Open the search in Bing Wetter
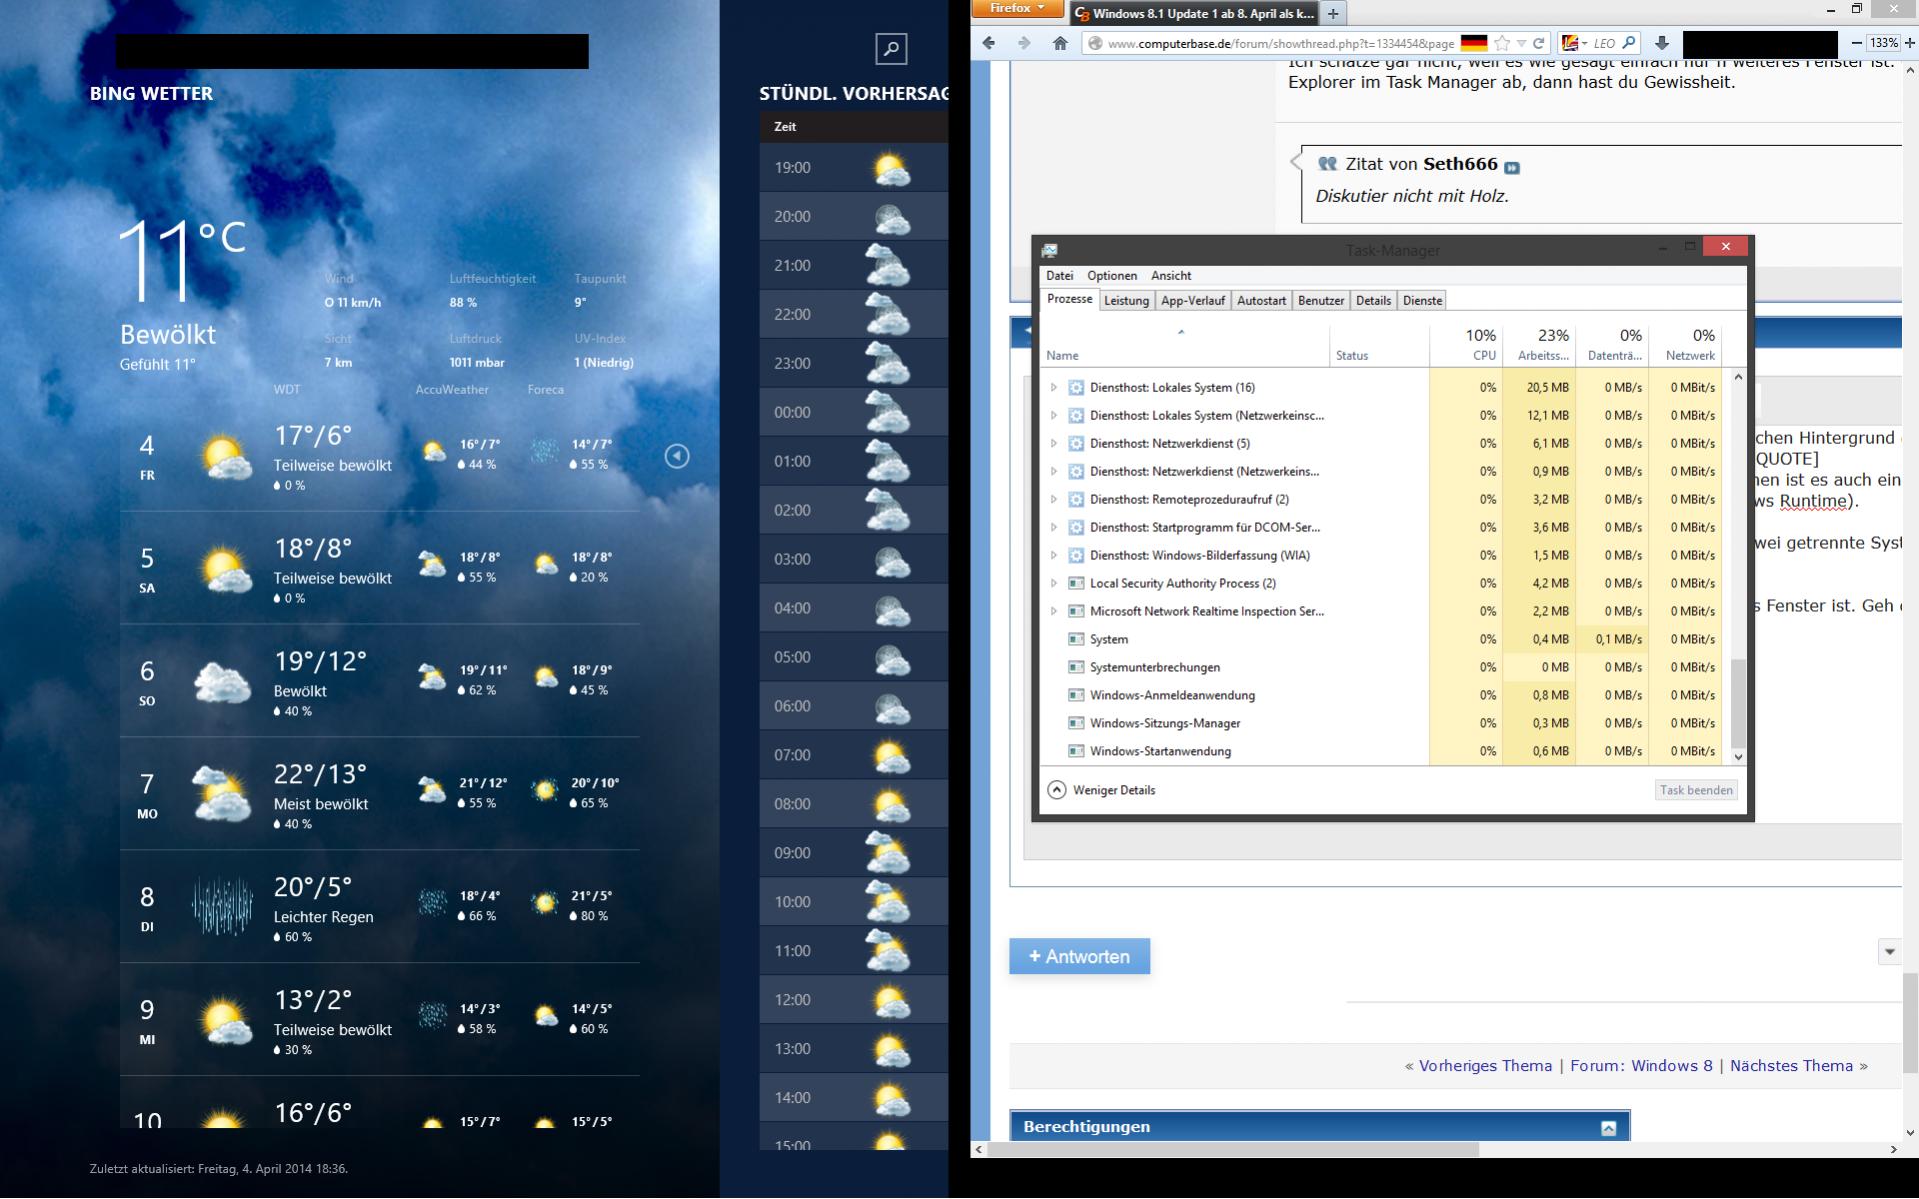Image resolution: width=1919 pixels, height=1199 pixels. [890, 48]
